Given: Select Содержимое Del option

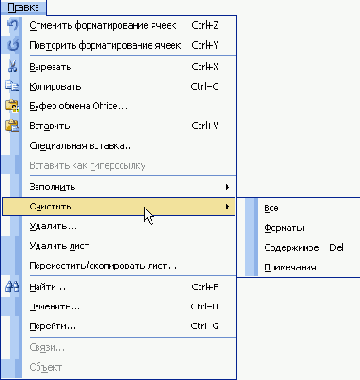Looking at the screenshot, I should 302,248.
